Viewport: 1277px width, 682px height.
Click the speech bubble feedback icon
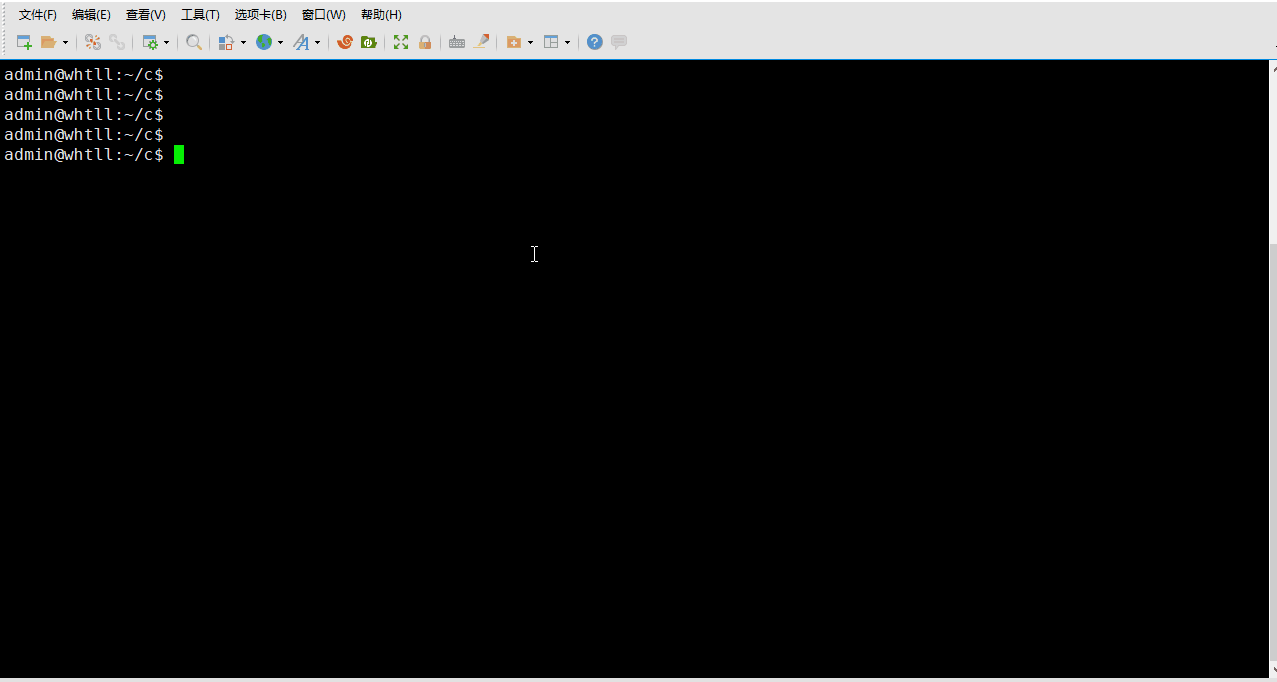[x=619, y=42]
